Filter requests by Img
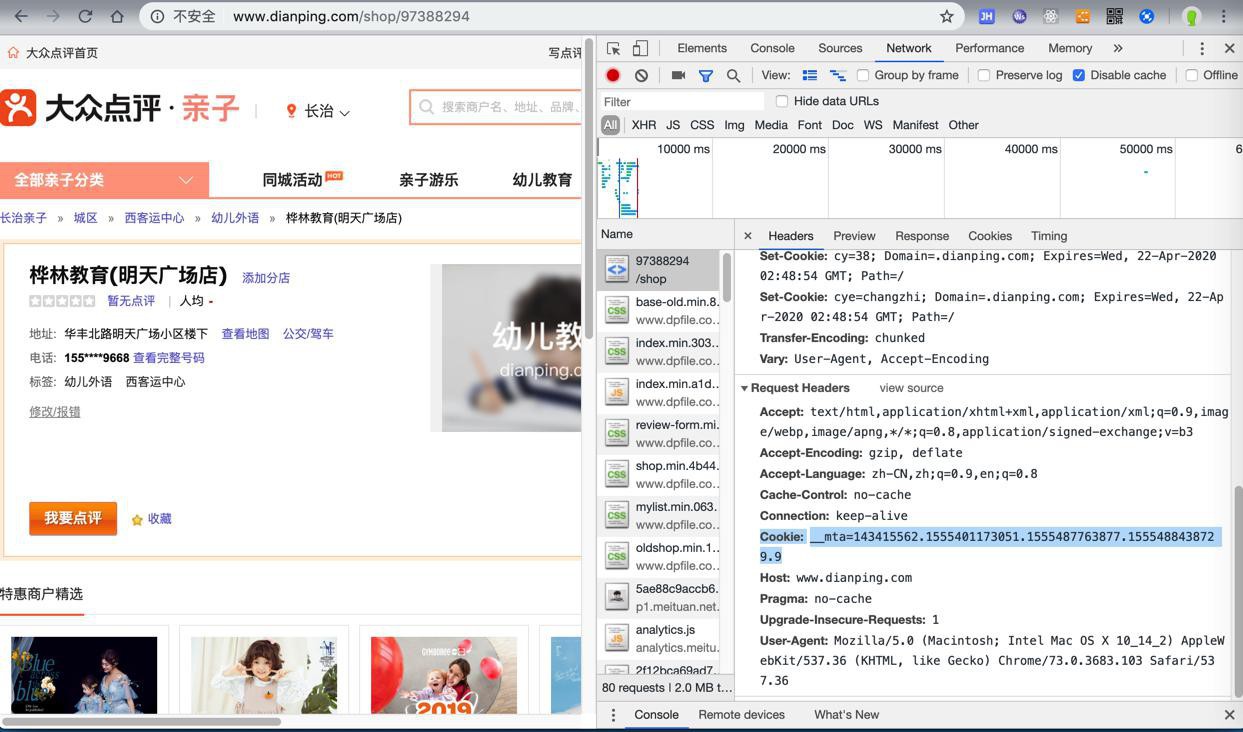This screenshot has height=732, width=1243. click(734, 125)
